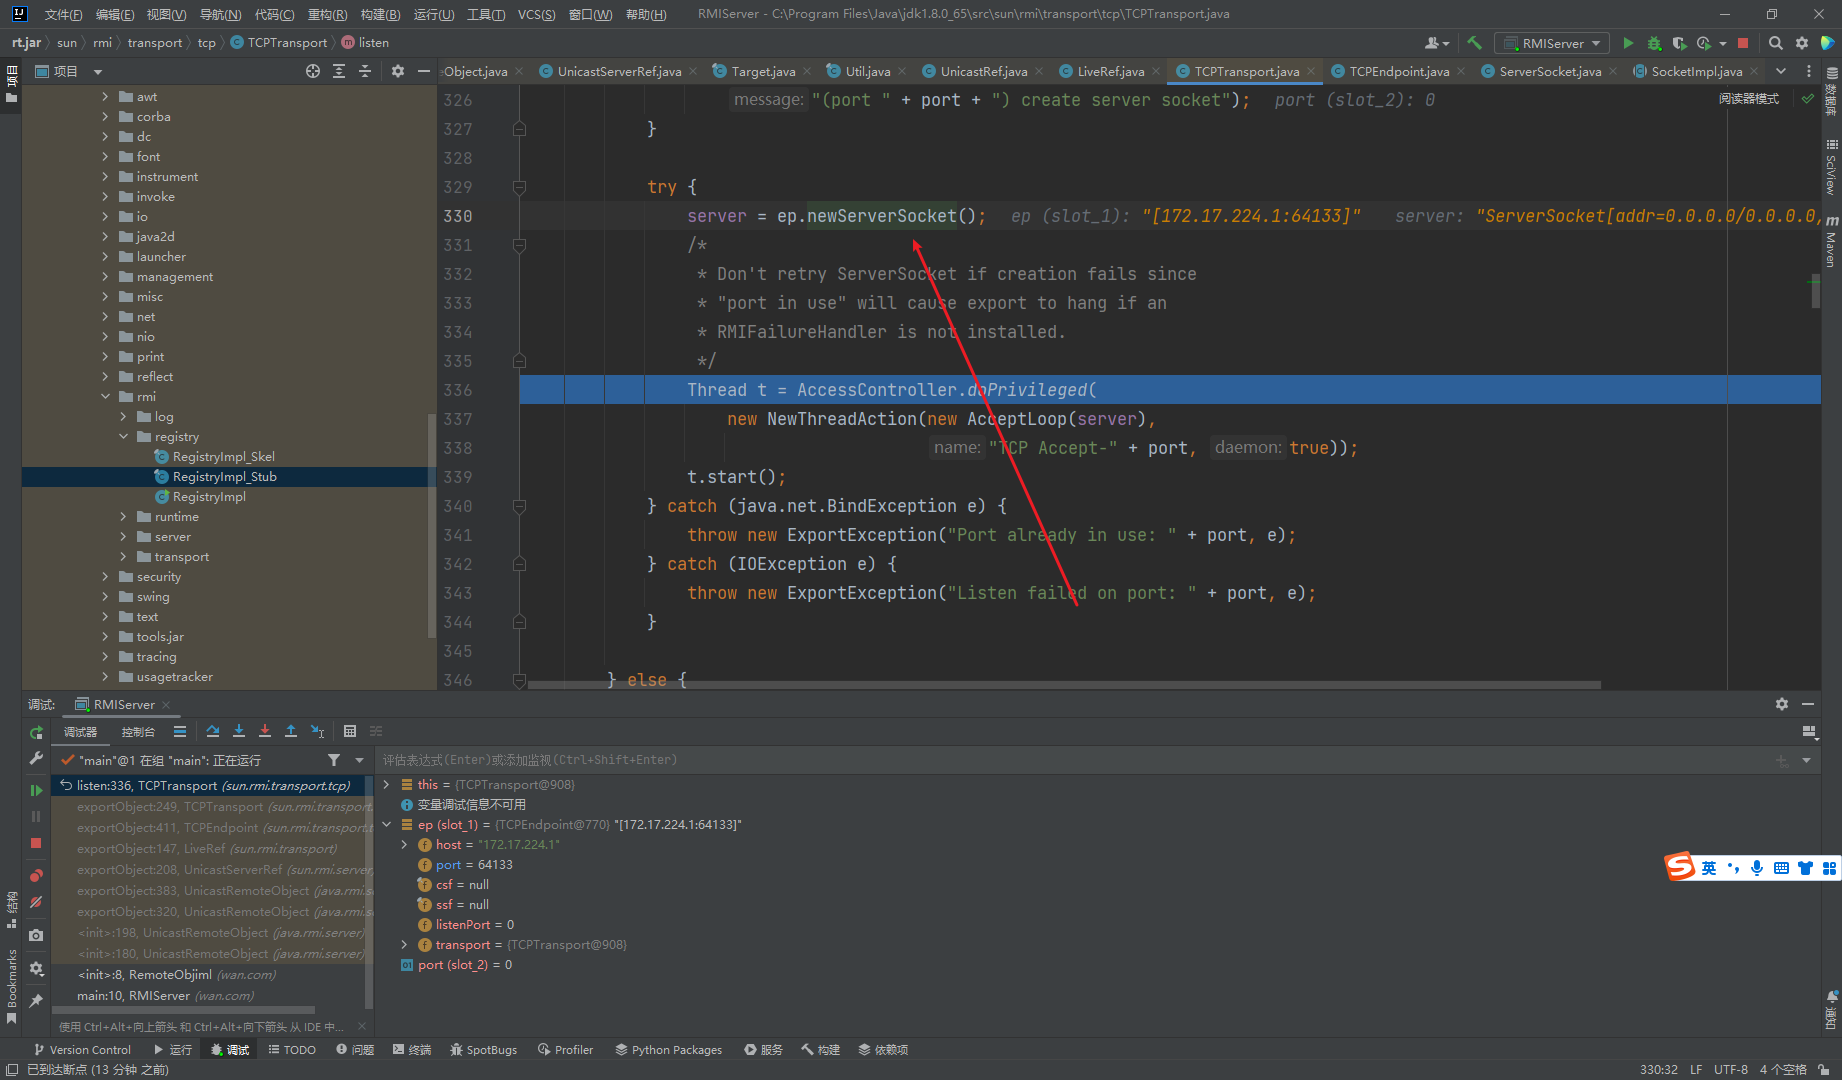Viewport: 1842px width, 1080px height.
Task: Click the Debug bug icon in top toolbar
Action: tap(1654, 43)
